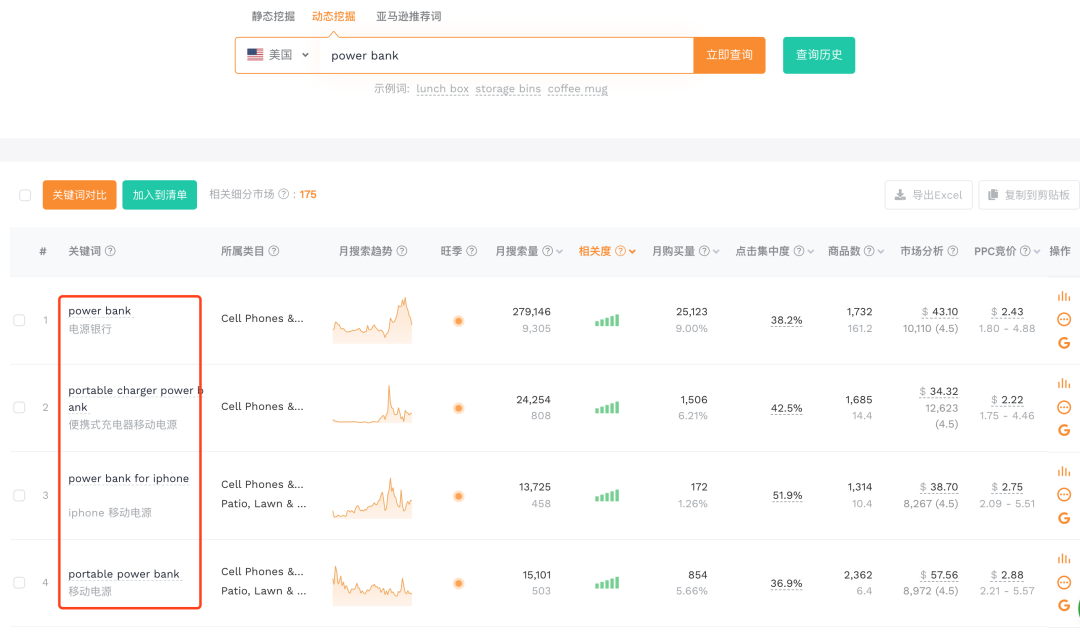Open the bar chart analysis icon for power bank
Viewport: 1080px width, 638px height.
1063,296
